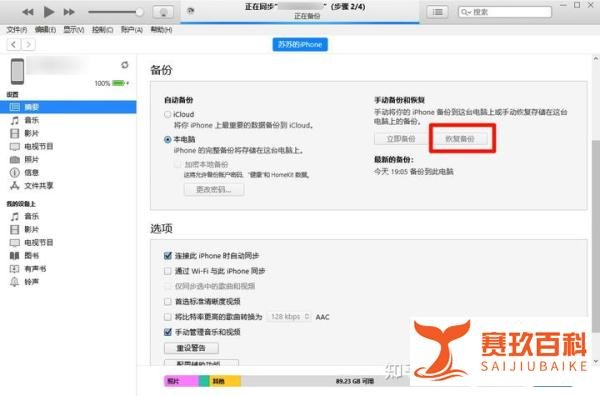
Task: Enable 通过 Wi-Fi 与此 iPhone 同步 checkbox
Action: 167,271
